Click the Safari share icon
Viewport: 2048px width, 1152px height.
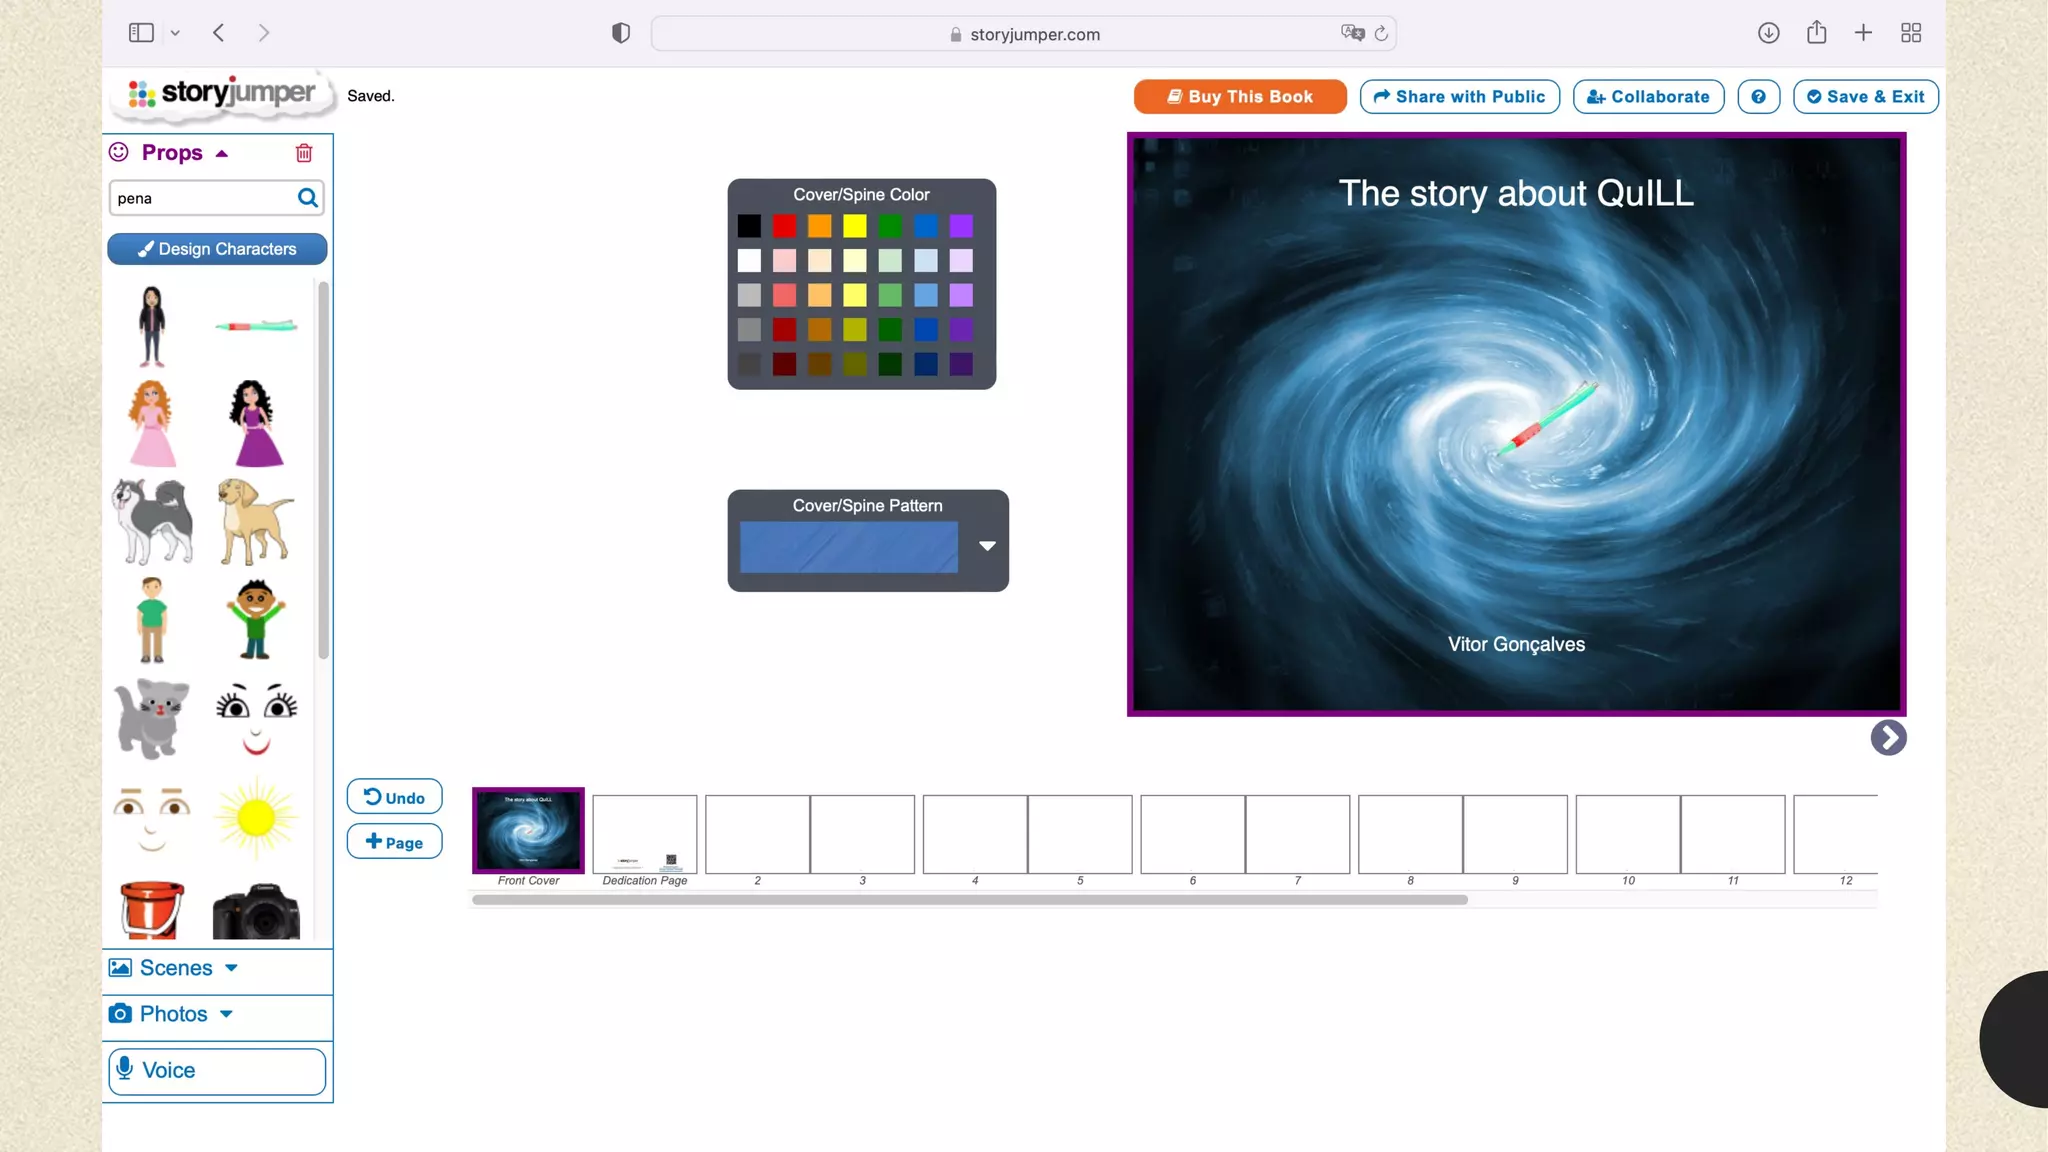pyautogui.click(x=1816, y=33)
